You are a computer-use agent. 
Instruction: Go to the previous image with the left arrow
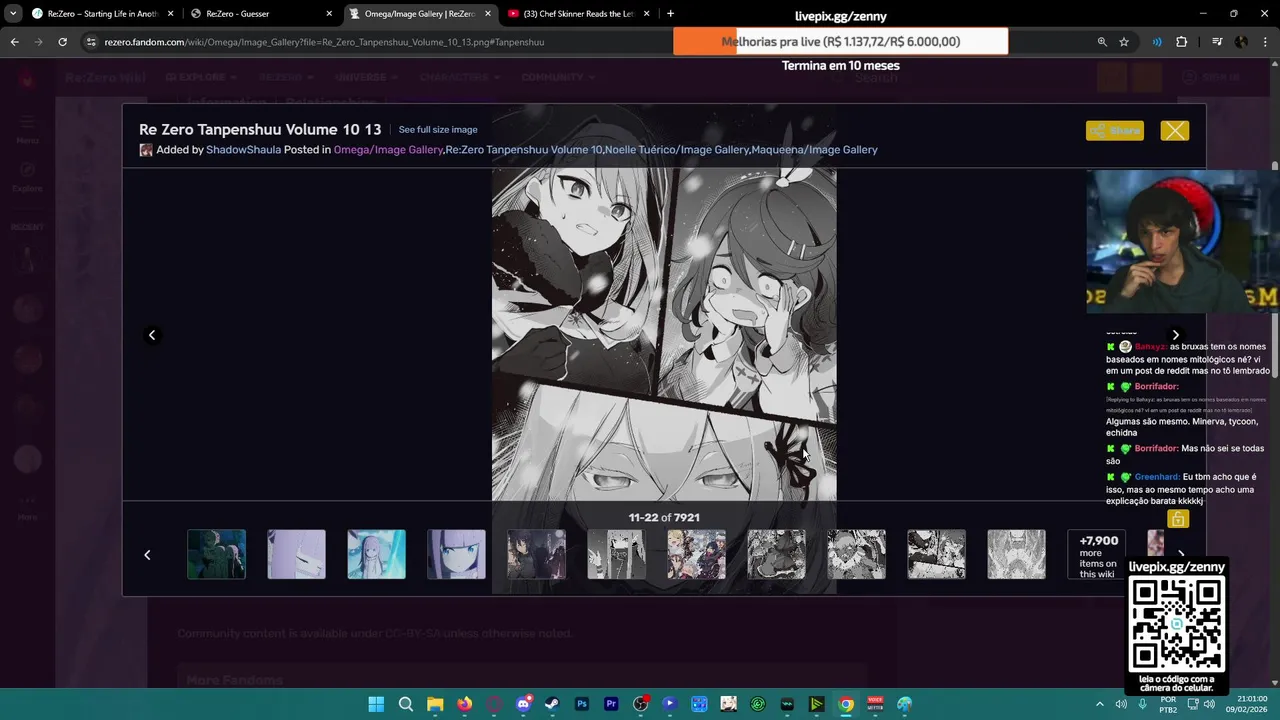tap(152, 335)
